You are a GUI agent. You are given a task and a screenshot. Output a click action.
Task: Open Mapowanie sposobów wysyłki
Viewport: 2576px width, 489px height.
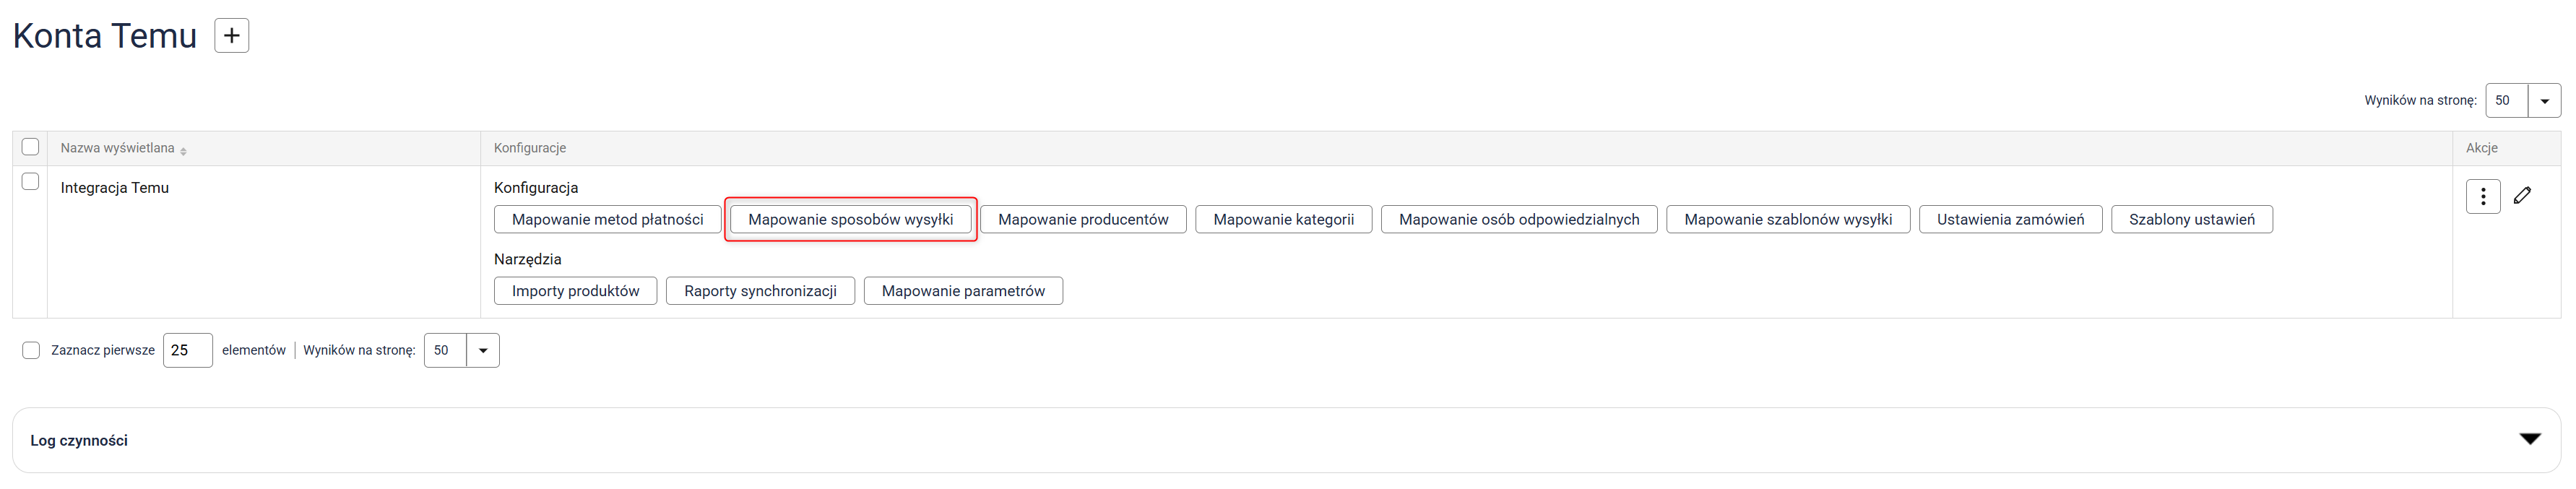click(x=850, y=220)
